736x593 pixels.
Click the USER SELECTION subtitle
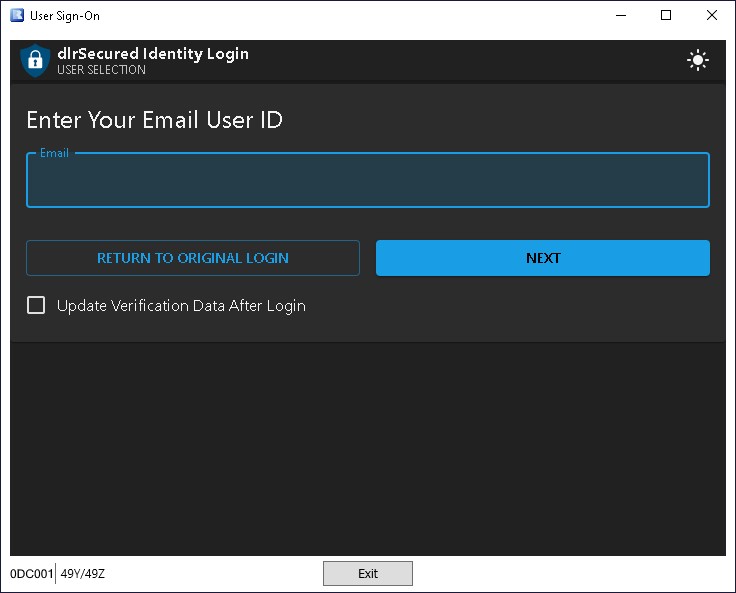101,70
